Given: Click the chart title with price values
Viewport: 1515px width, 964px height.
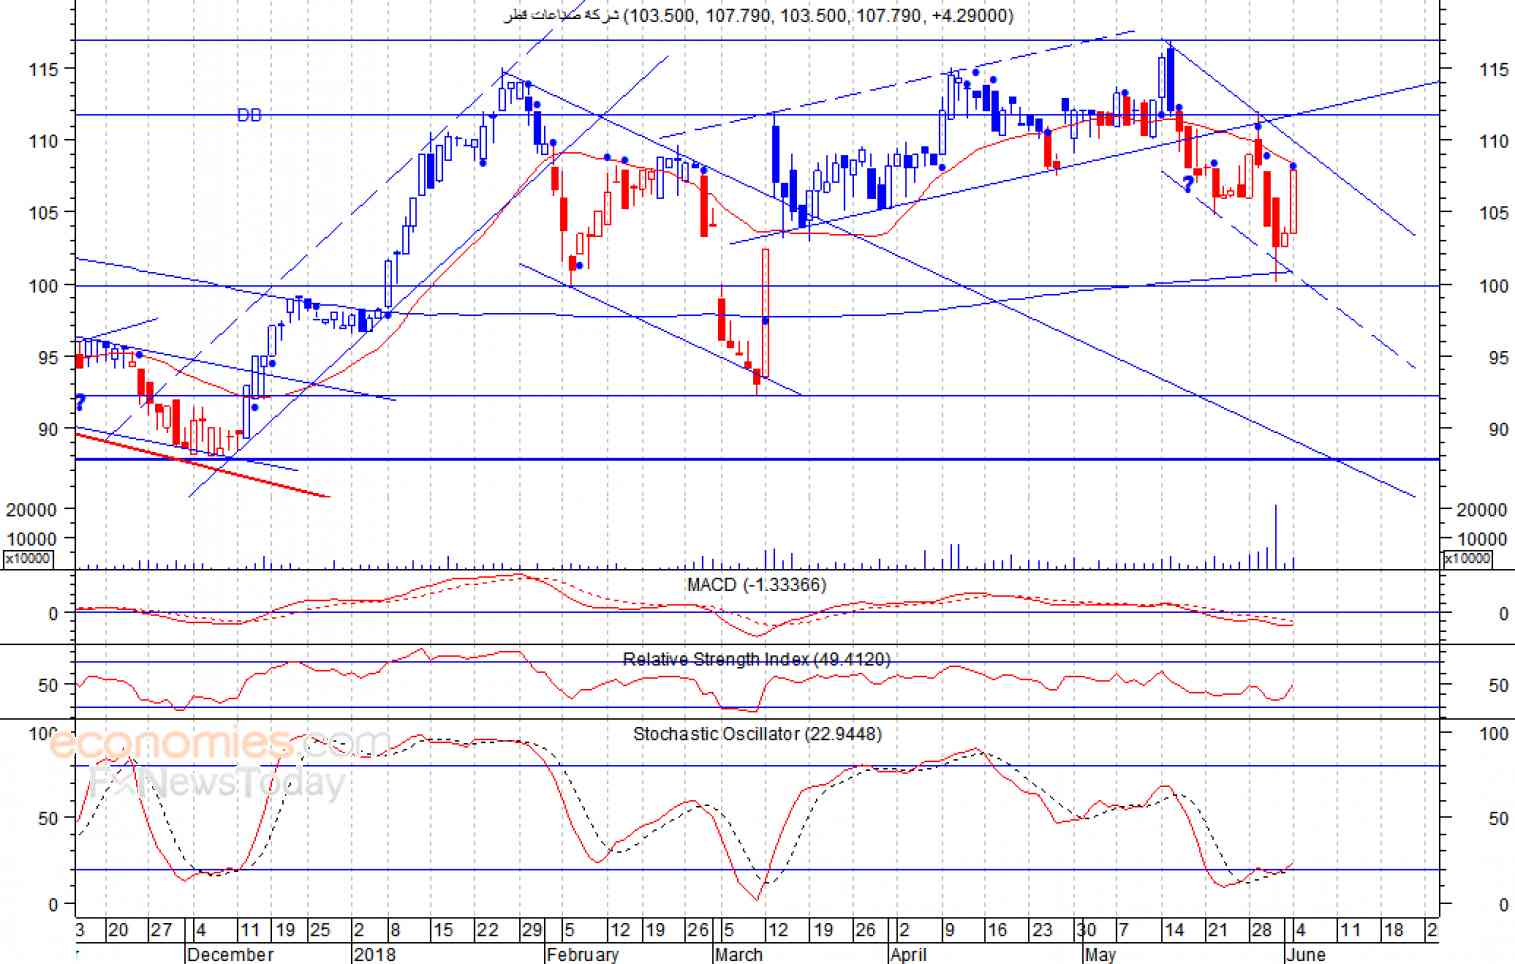Looking at the screenshot, I should 758,15.
